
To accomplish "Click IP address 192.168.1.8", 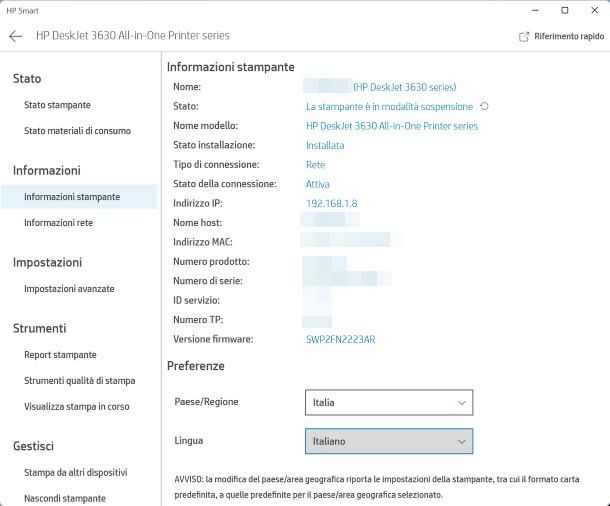I will [331, 203].
